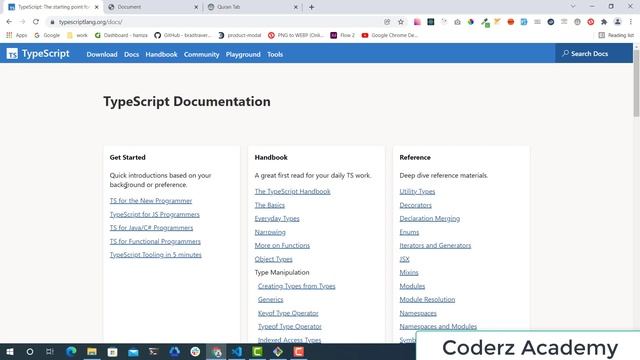640x360 pixels.
Task: Open Decorators reference link
Action: (x=415, y=205)
